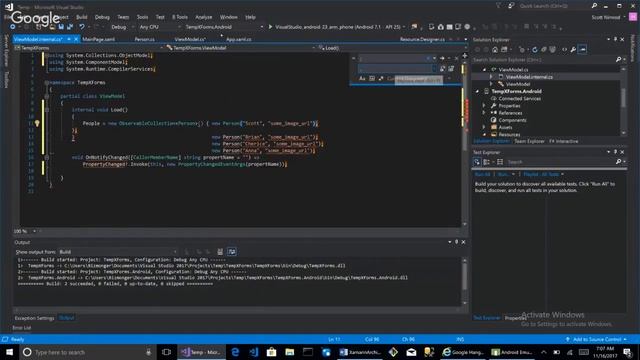This screenshot has height=360, width=640.
Task: Switch to the Person.cs editor tab
Action: coord(144,39)
